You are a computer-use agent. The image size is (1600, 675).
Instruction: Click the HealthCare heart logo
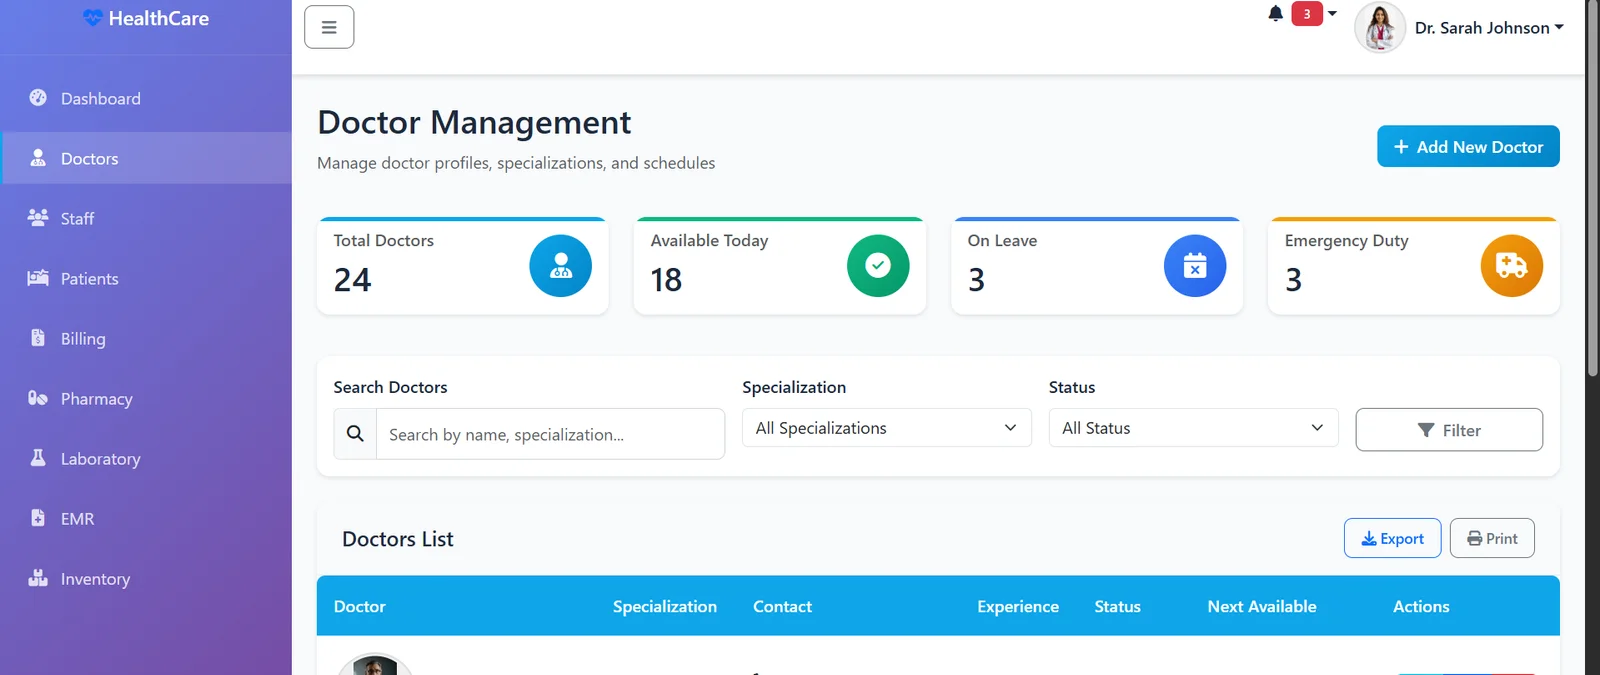click(93, 18)
